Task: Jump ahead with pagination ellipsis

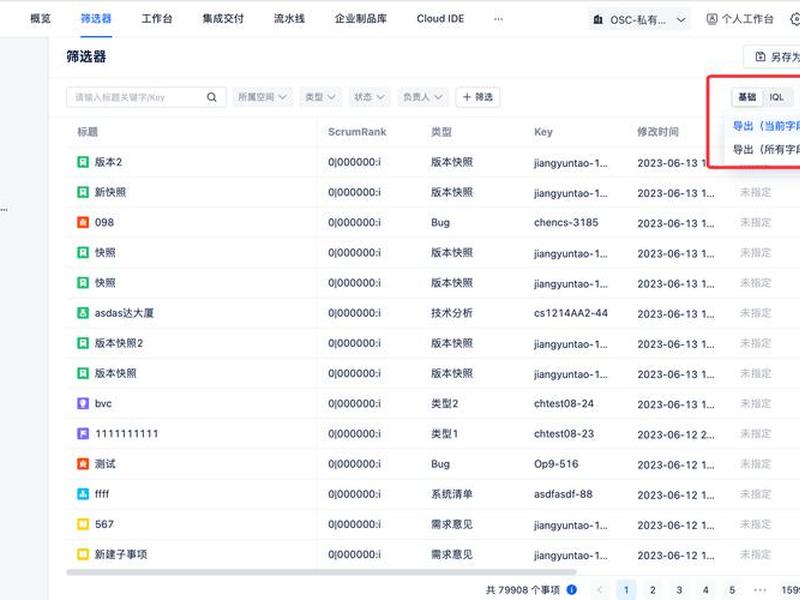Action: (x=760, y=590)
